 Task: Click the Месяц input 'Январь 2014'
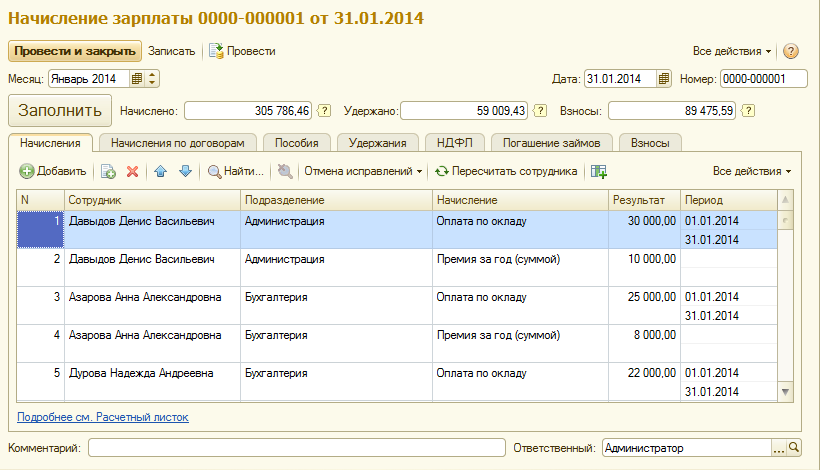point(89,79)
